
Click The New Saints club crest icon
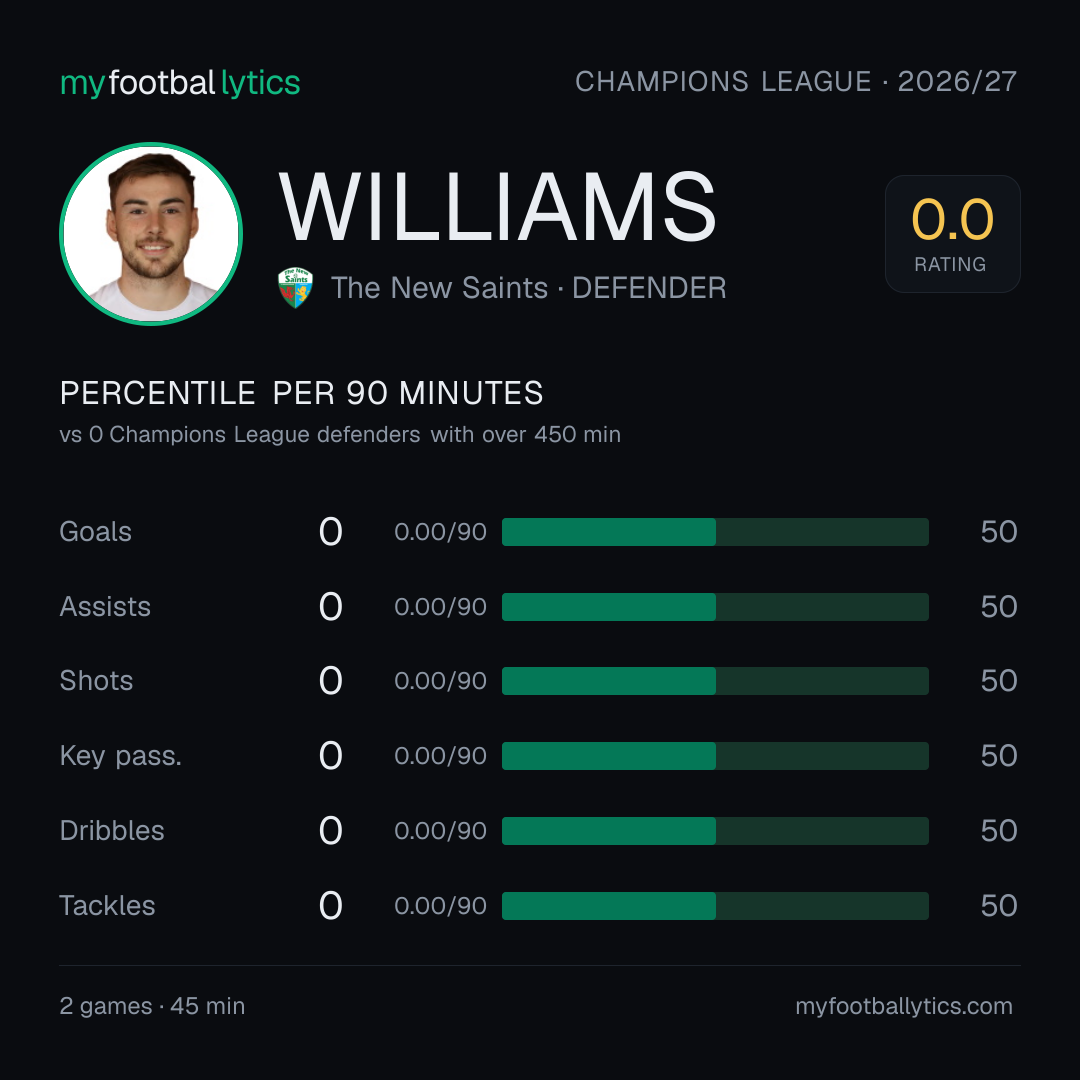[295, 287]
